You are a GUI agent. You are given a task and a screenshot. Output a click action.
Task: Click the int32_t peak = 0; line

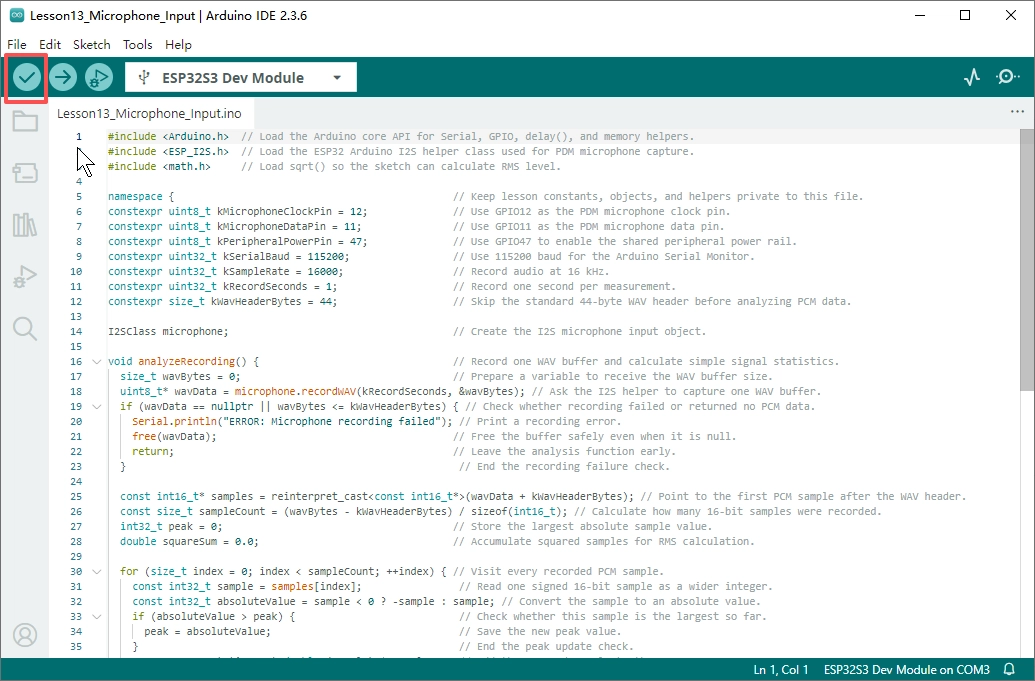click(171, 526)
